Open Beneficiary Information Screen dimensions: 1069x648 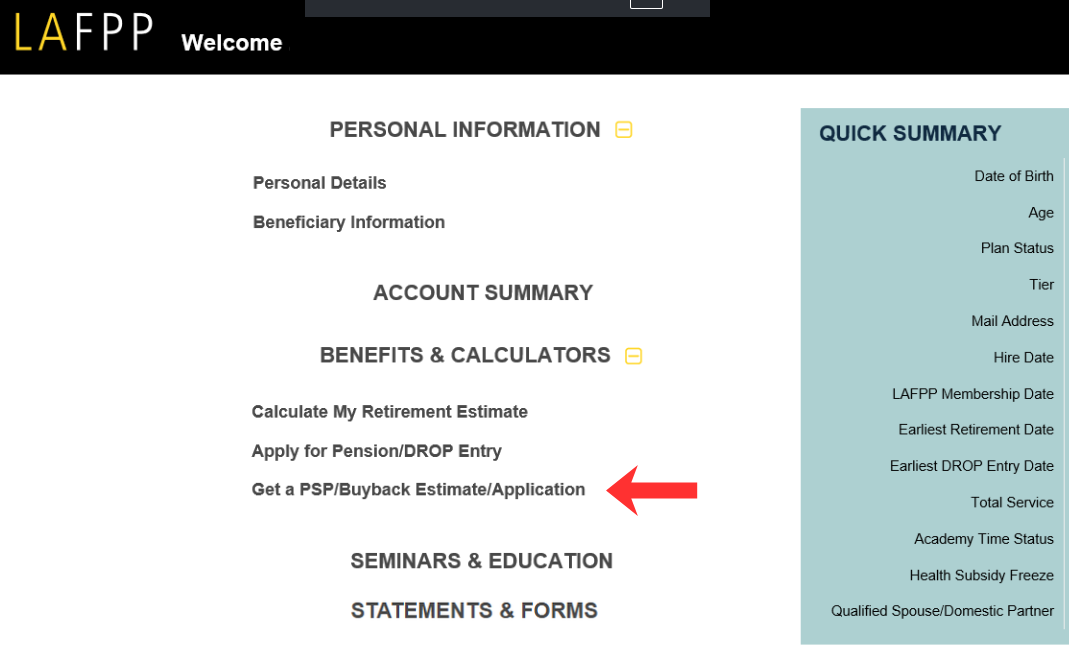pos(348,222)
